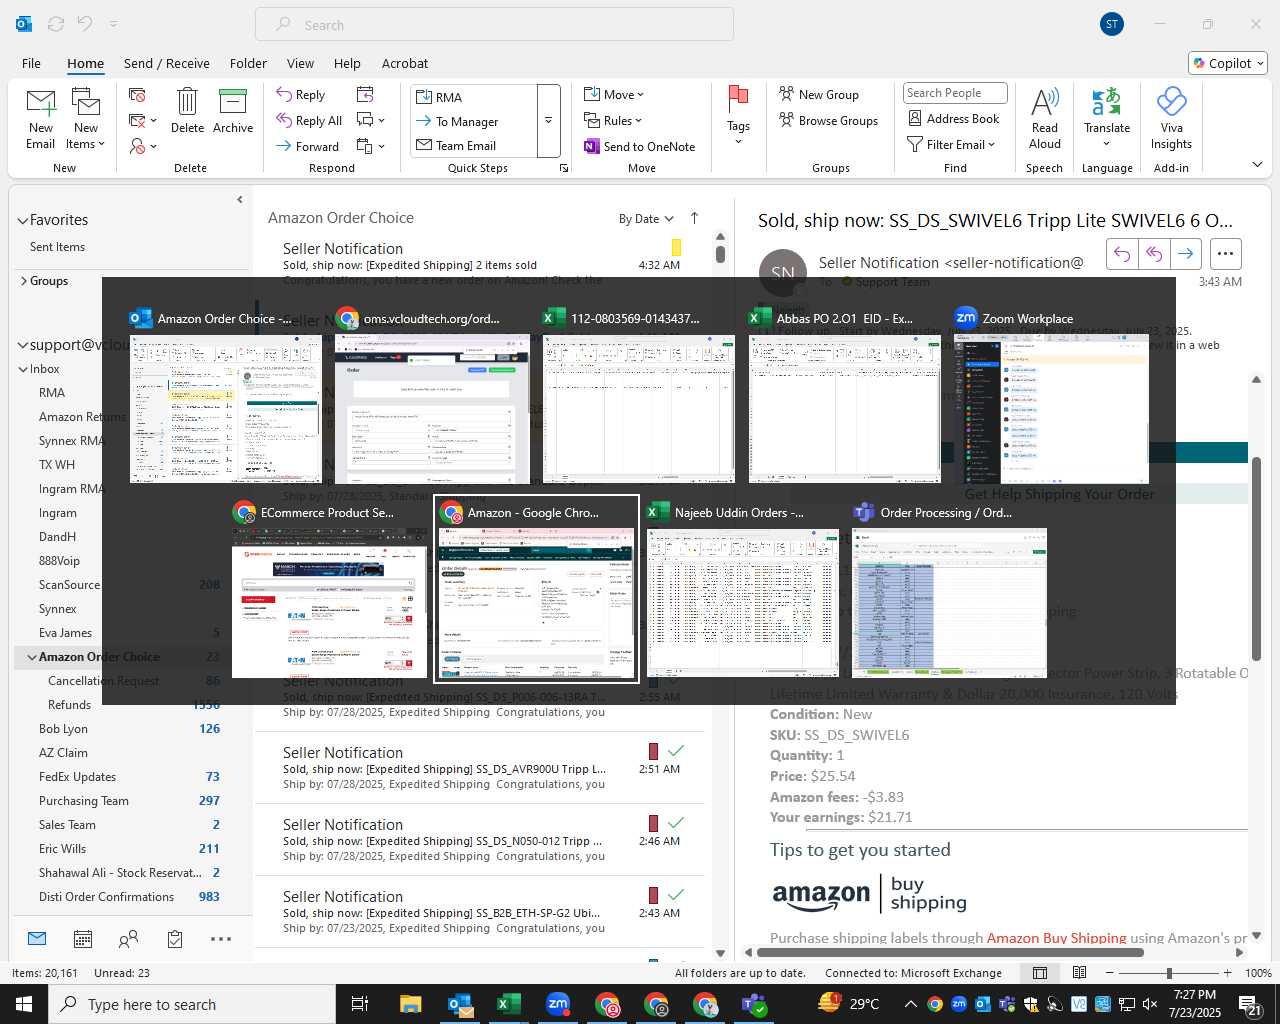This screenshot has height=1024, width=1280.
Task: Click the Archive icon in ribbon
Action: [x=233, y=102]
